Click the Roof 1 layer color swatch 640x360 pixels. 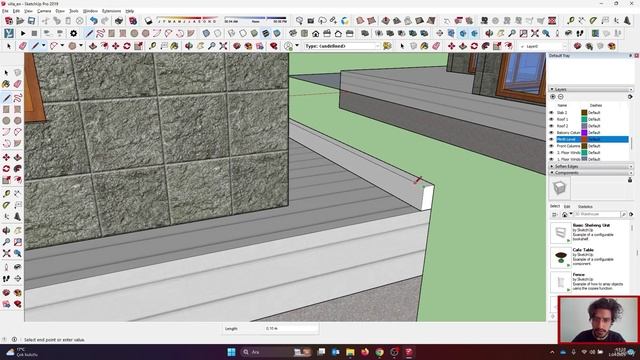point(584,119)
